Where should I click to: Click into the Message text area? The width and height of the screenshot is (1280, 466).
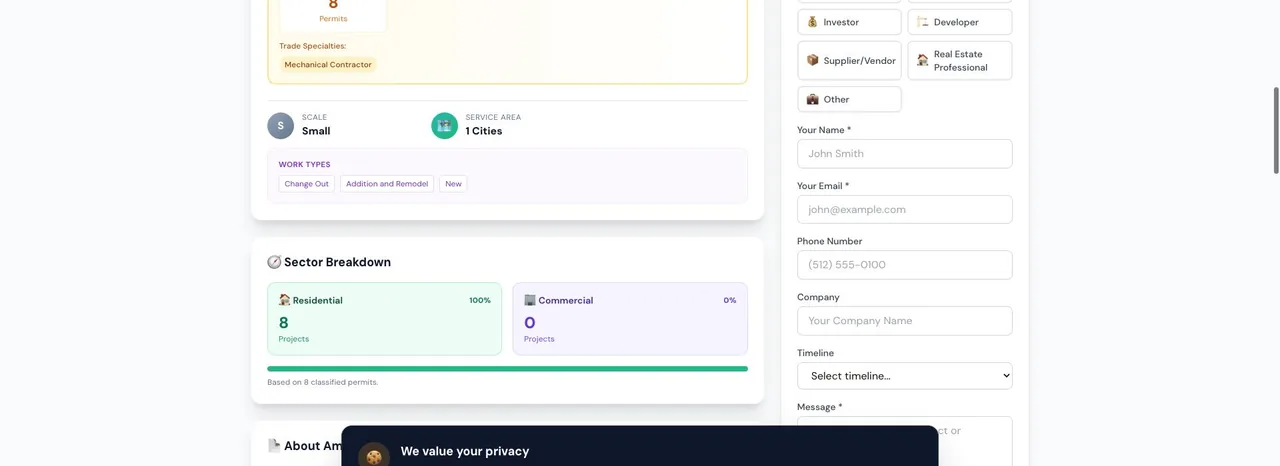[904, 441]
